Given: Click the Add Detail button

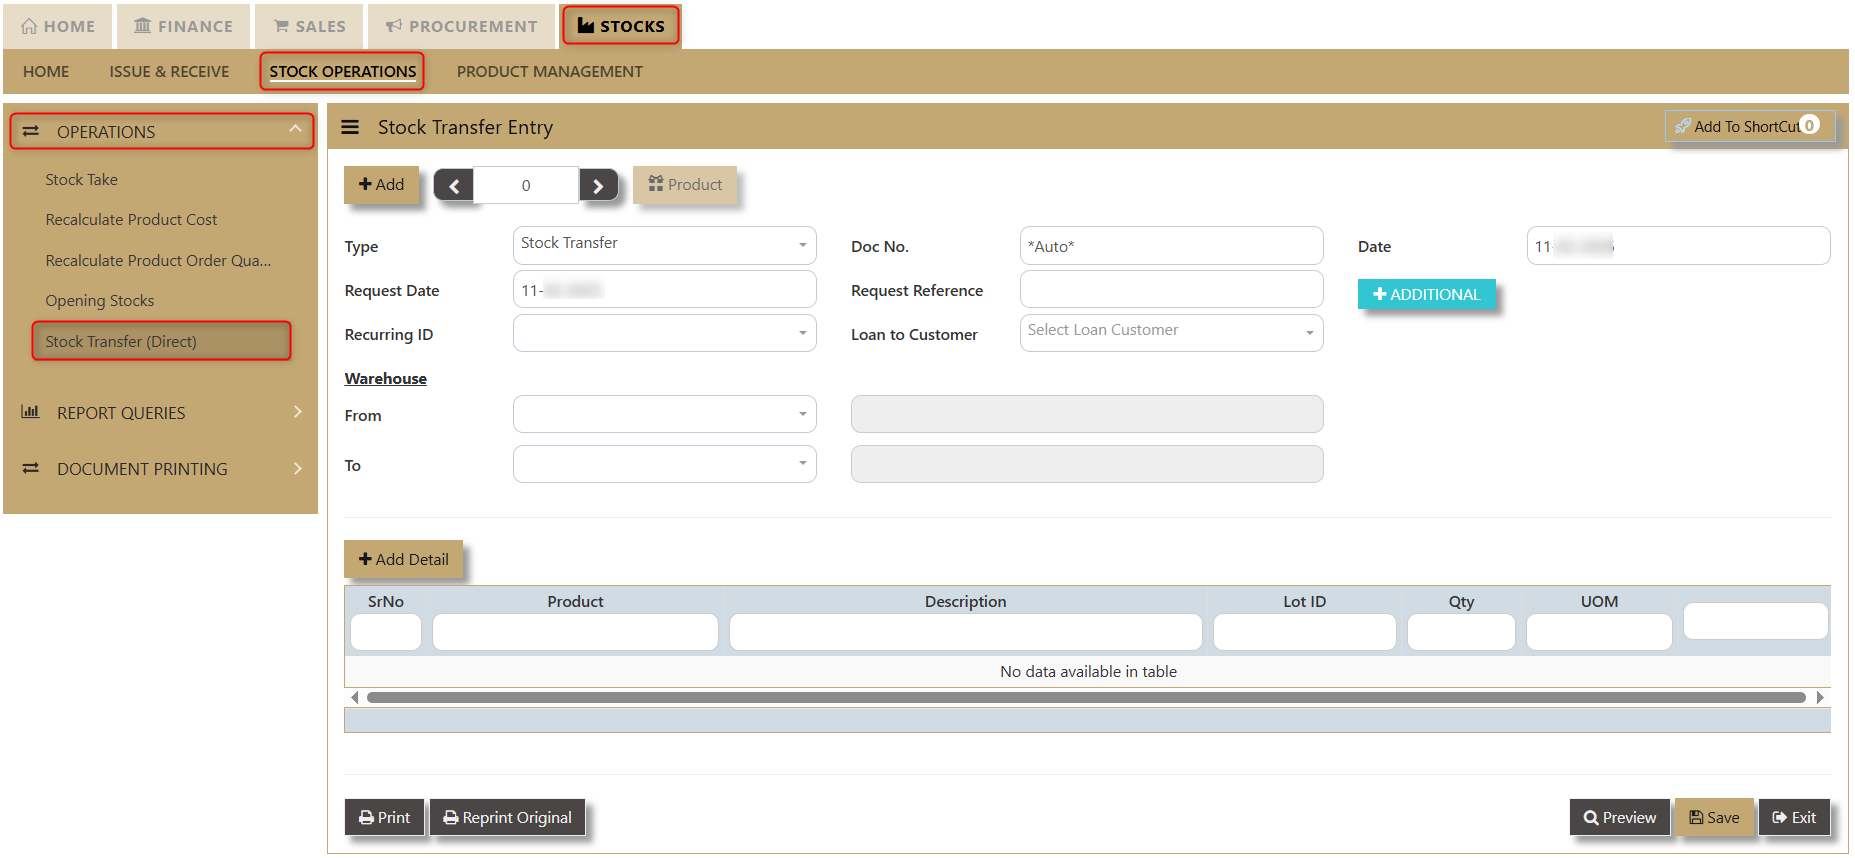Looking at the screenshot, I should click(x=403, y=560).
